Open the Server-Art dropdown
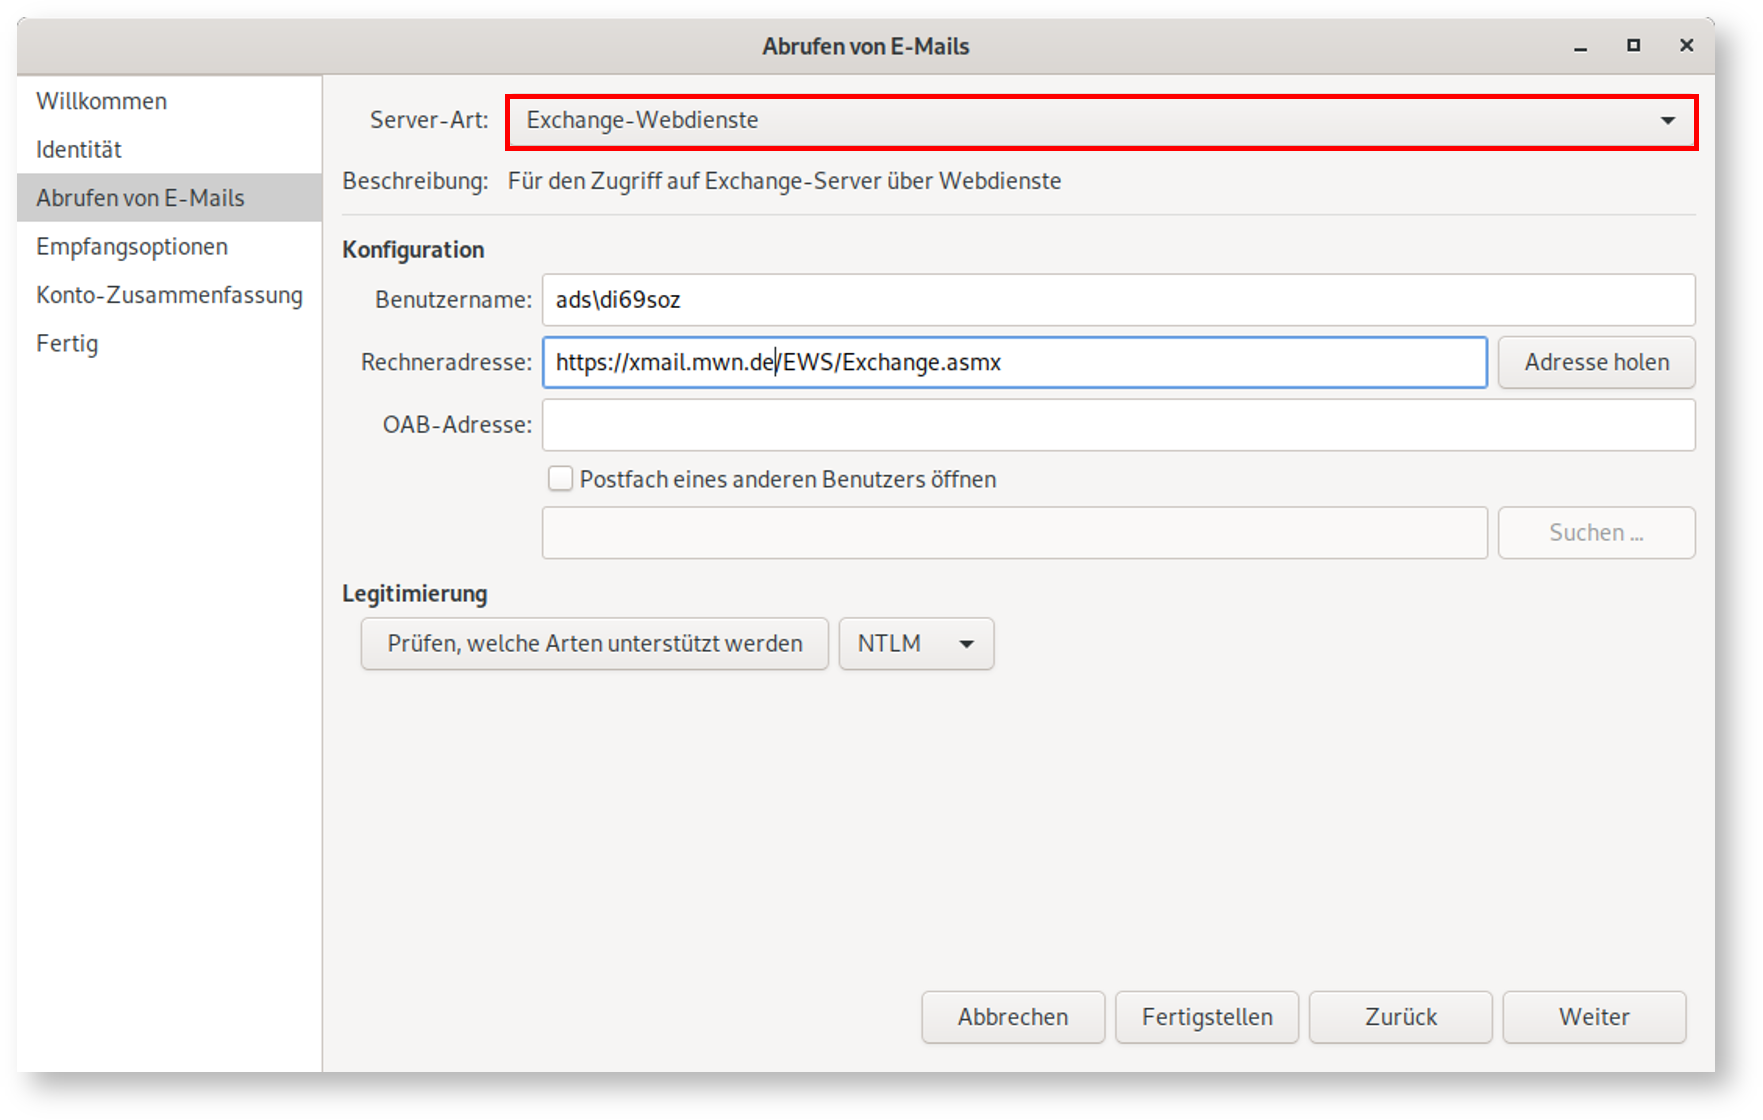The height and width of the screenshot is (1120, 1763). click(x=1100, y=120)
